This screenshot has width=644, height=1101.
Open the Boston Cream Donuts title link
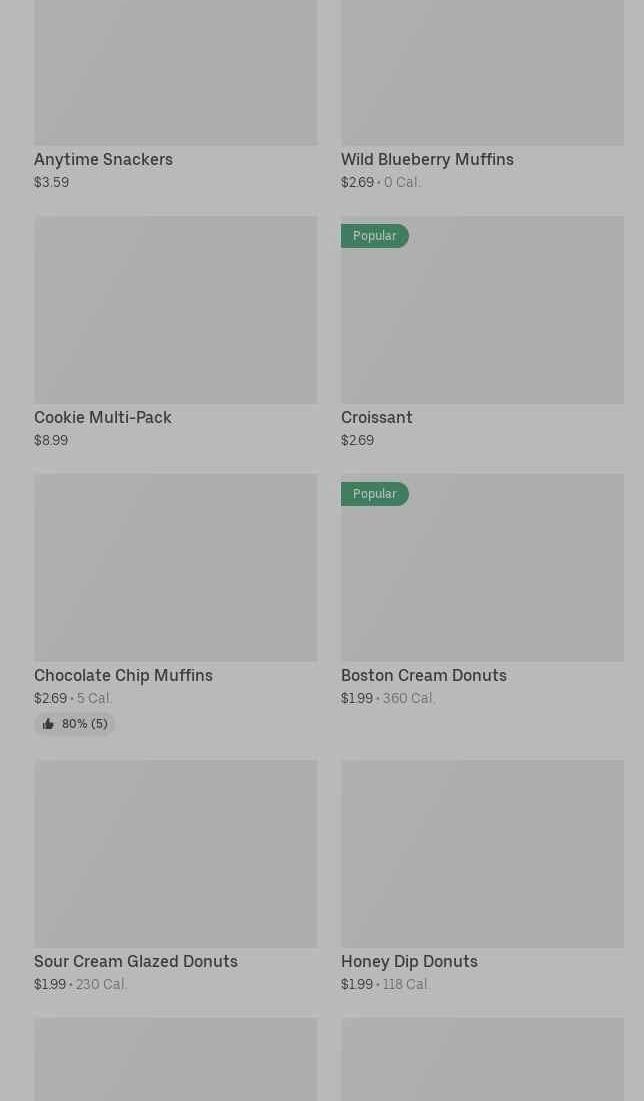click(424, 675)
